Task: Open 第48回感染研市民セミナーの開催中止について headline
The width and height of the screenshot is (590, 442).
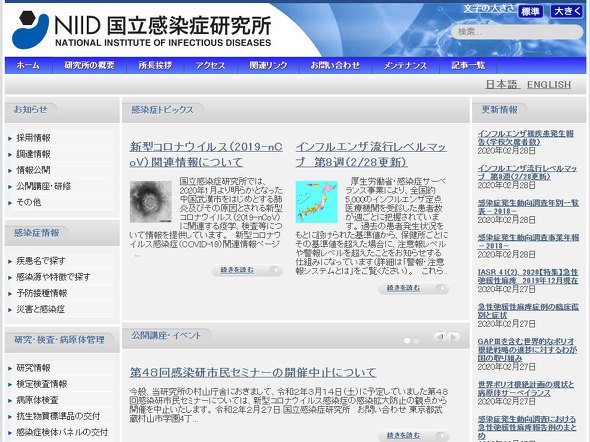Action: pos(253,372)
